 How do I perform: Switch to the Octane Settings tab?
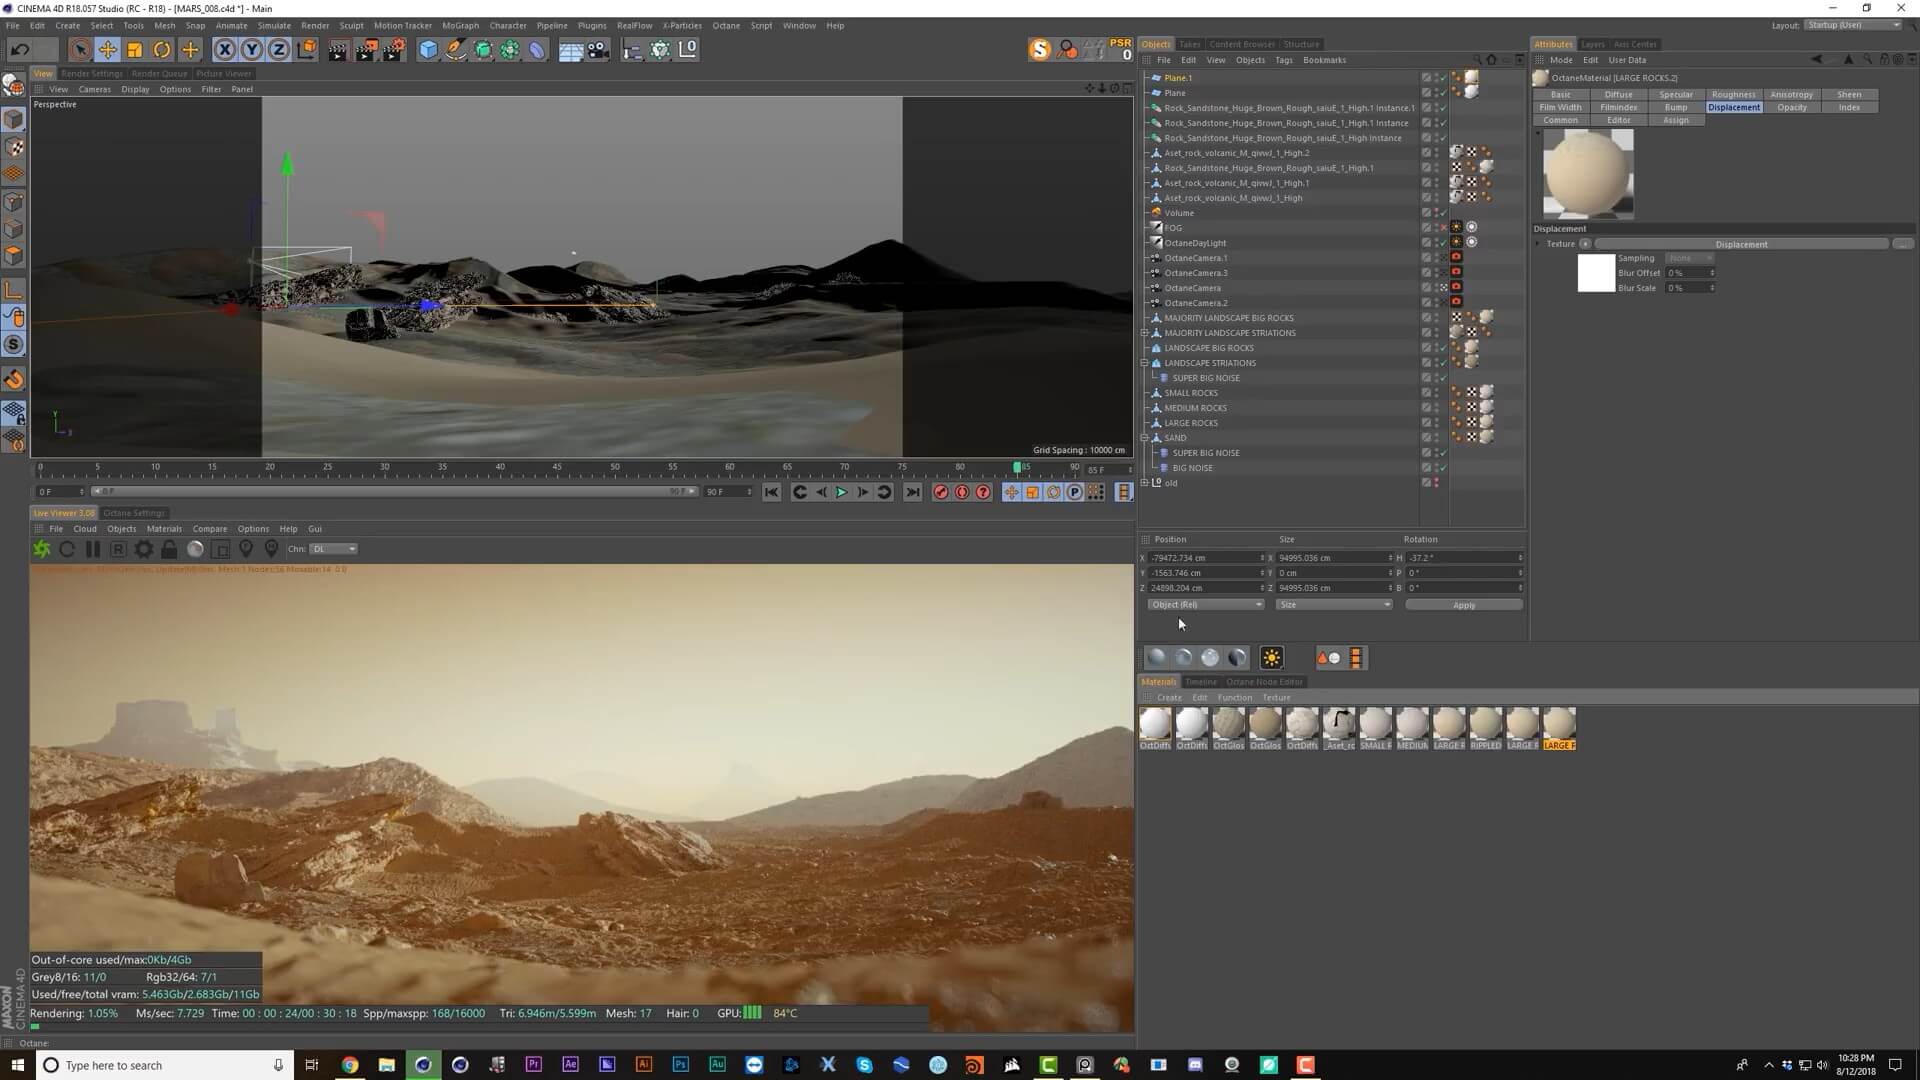pos(134,513)
